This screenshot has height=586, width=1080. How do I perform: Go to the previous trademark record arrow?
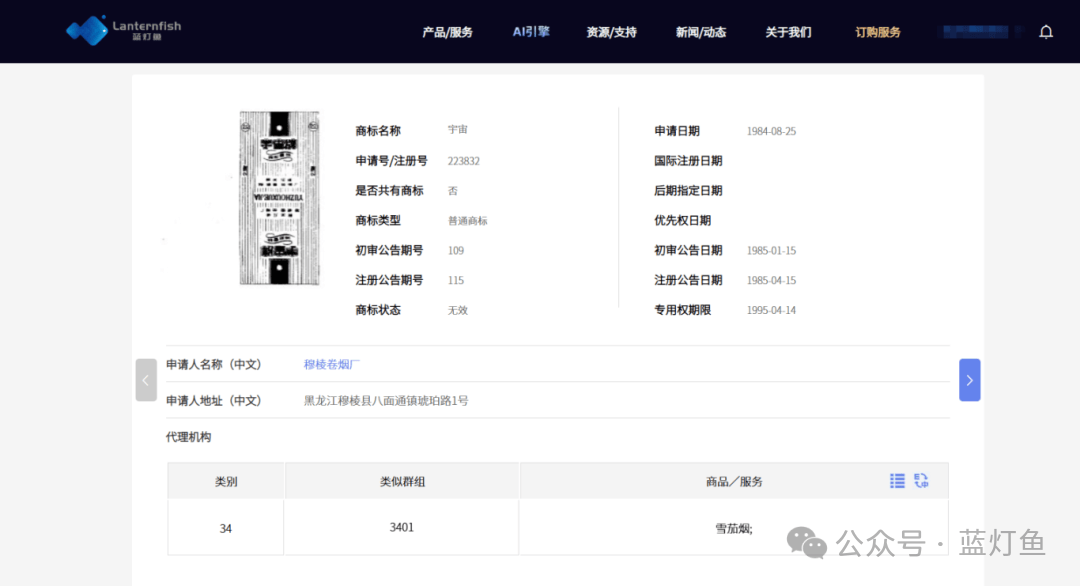[x=146, y=380]
